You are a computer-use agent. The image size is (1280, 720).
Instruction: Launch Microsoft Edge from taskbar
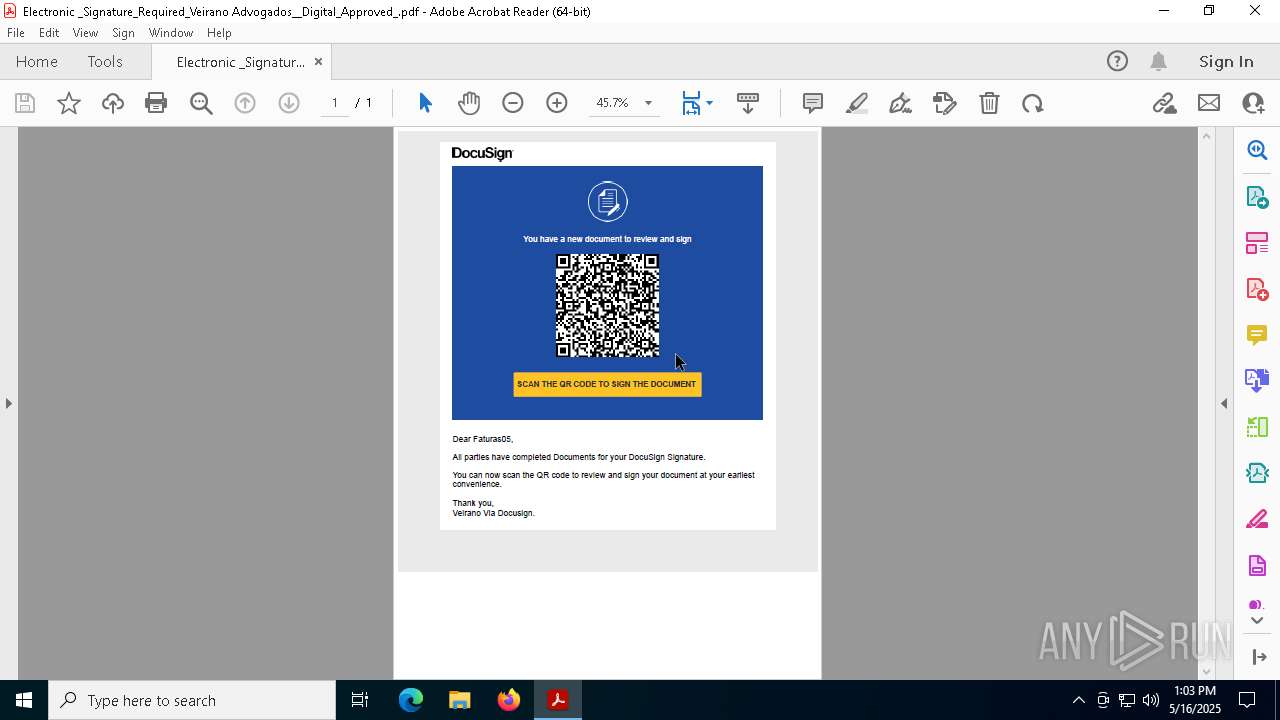[411, 700]
